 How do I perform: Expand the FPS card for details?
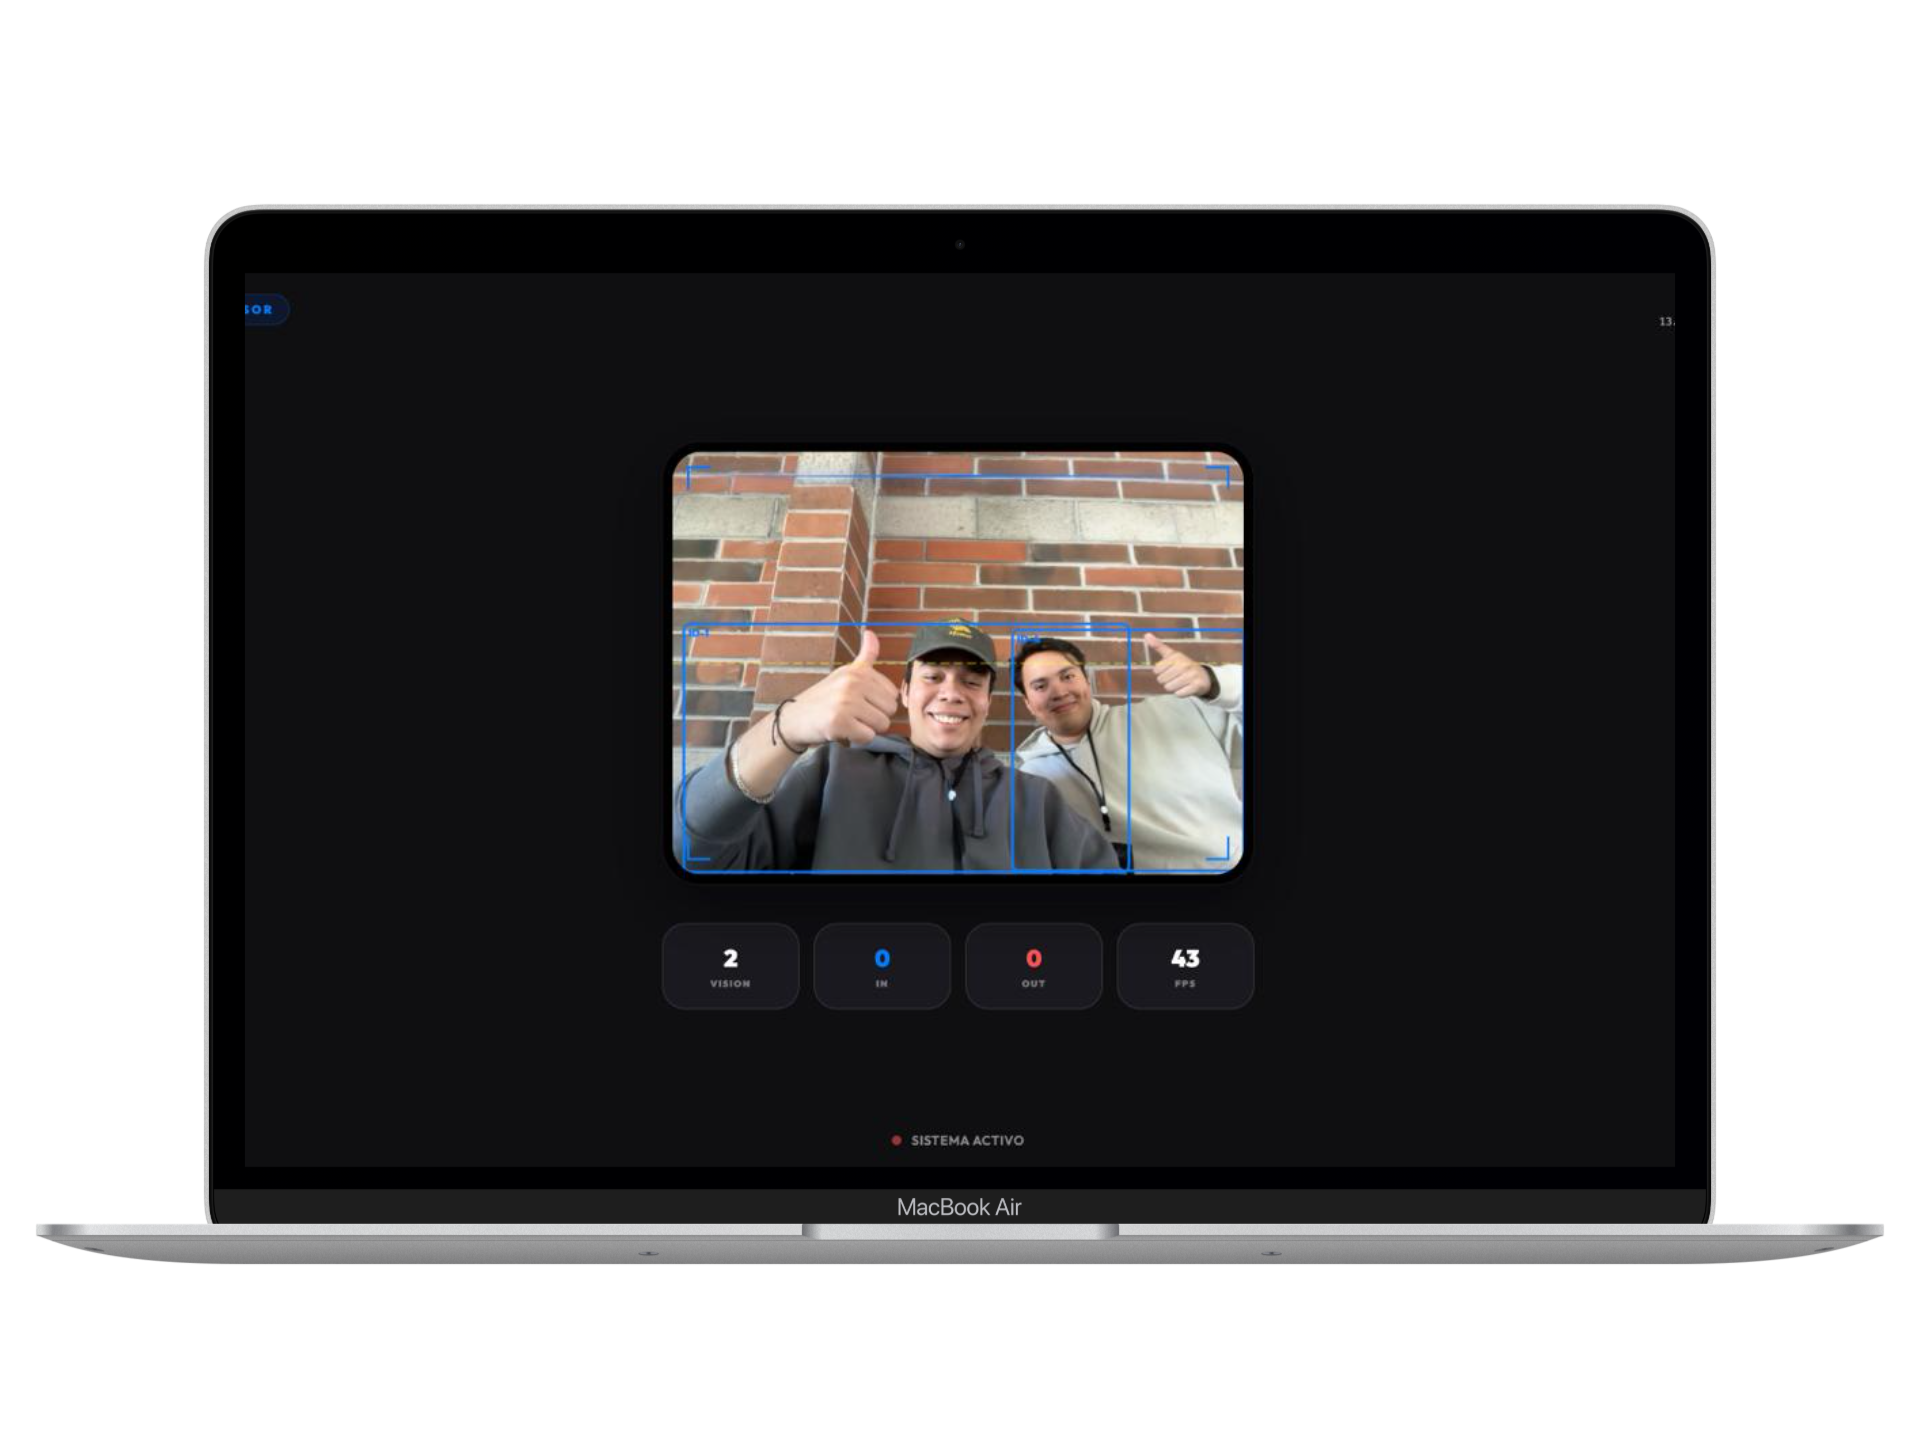click(1185, 966)
